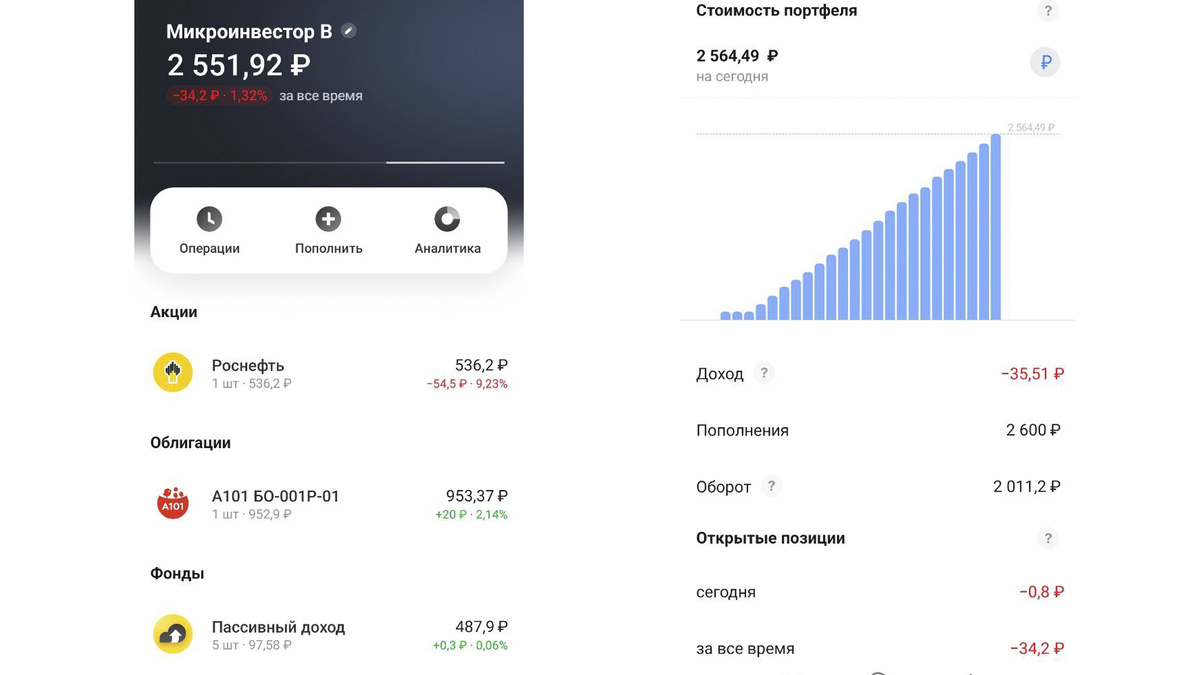Screen dimensions: 1200x675
Task: Open help beside Стоимость портфеля
Action: tap(1048, 10)
